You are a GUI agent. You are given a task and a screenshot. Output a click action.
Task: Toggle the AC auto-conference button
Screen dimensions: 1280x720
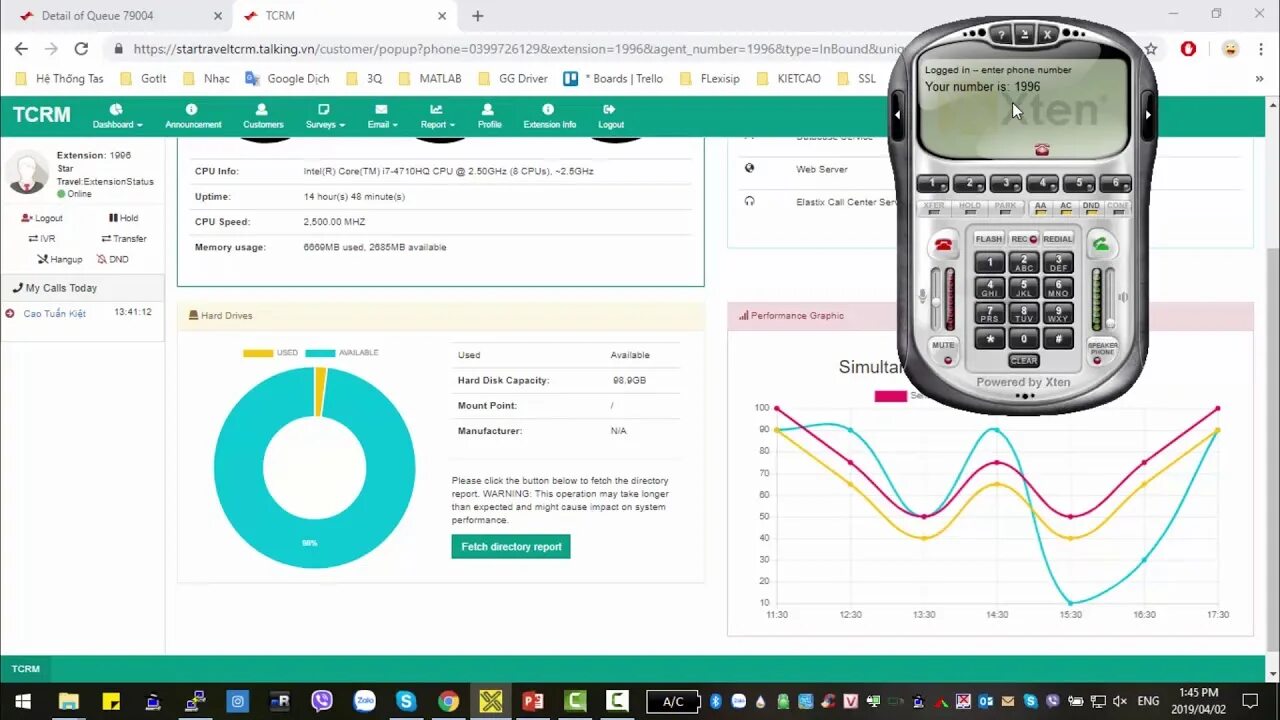click(1066, 207)
